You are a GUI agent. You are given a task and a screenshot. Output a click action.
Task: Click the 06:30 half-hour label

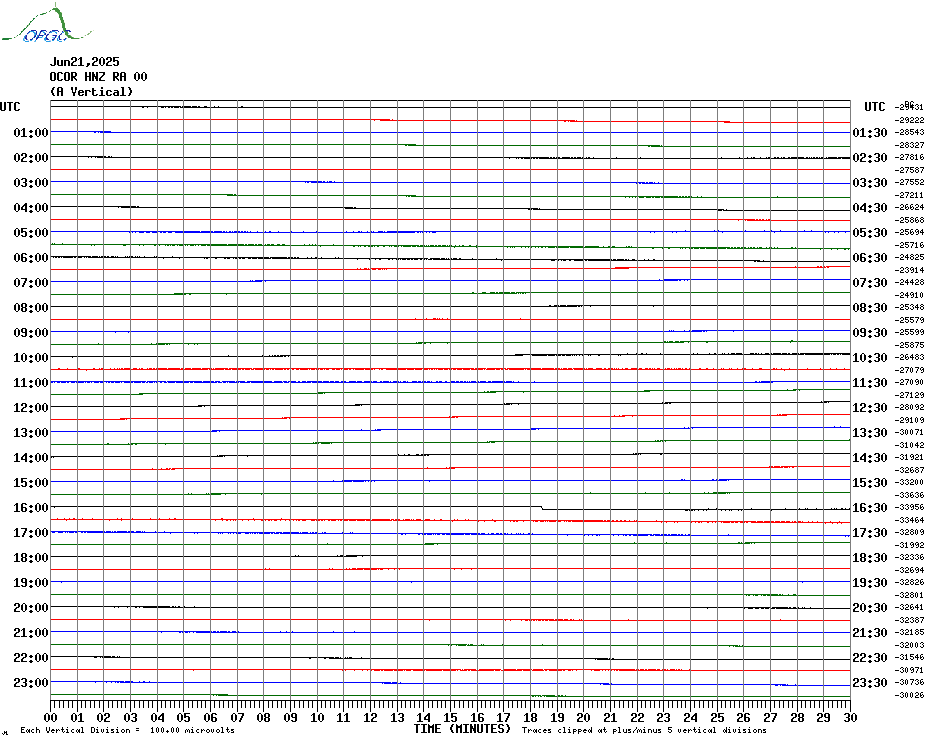pyautogui.click(x=870, y=257)
